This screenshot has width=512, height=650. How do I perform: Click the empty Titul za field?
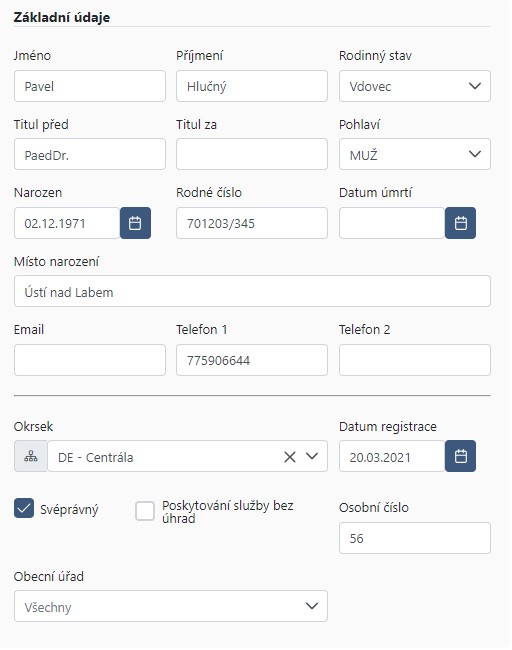tap(252, 154)
